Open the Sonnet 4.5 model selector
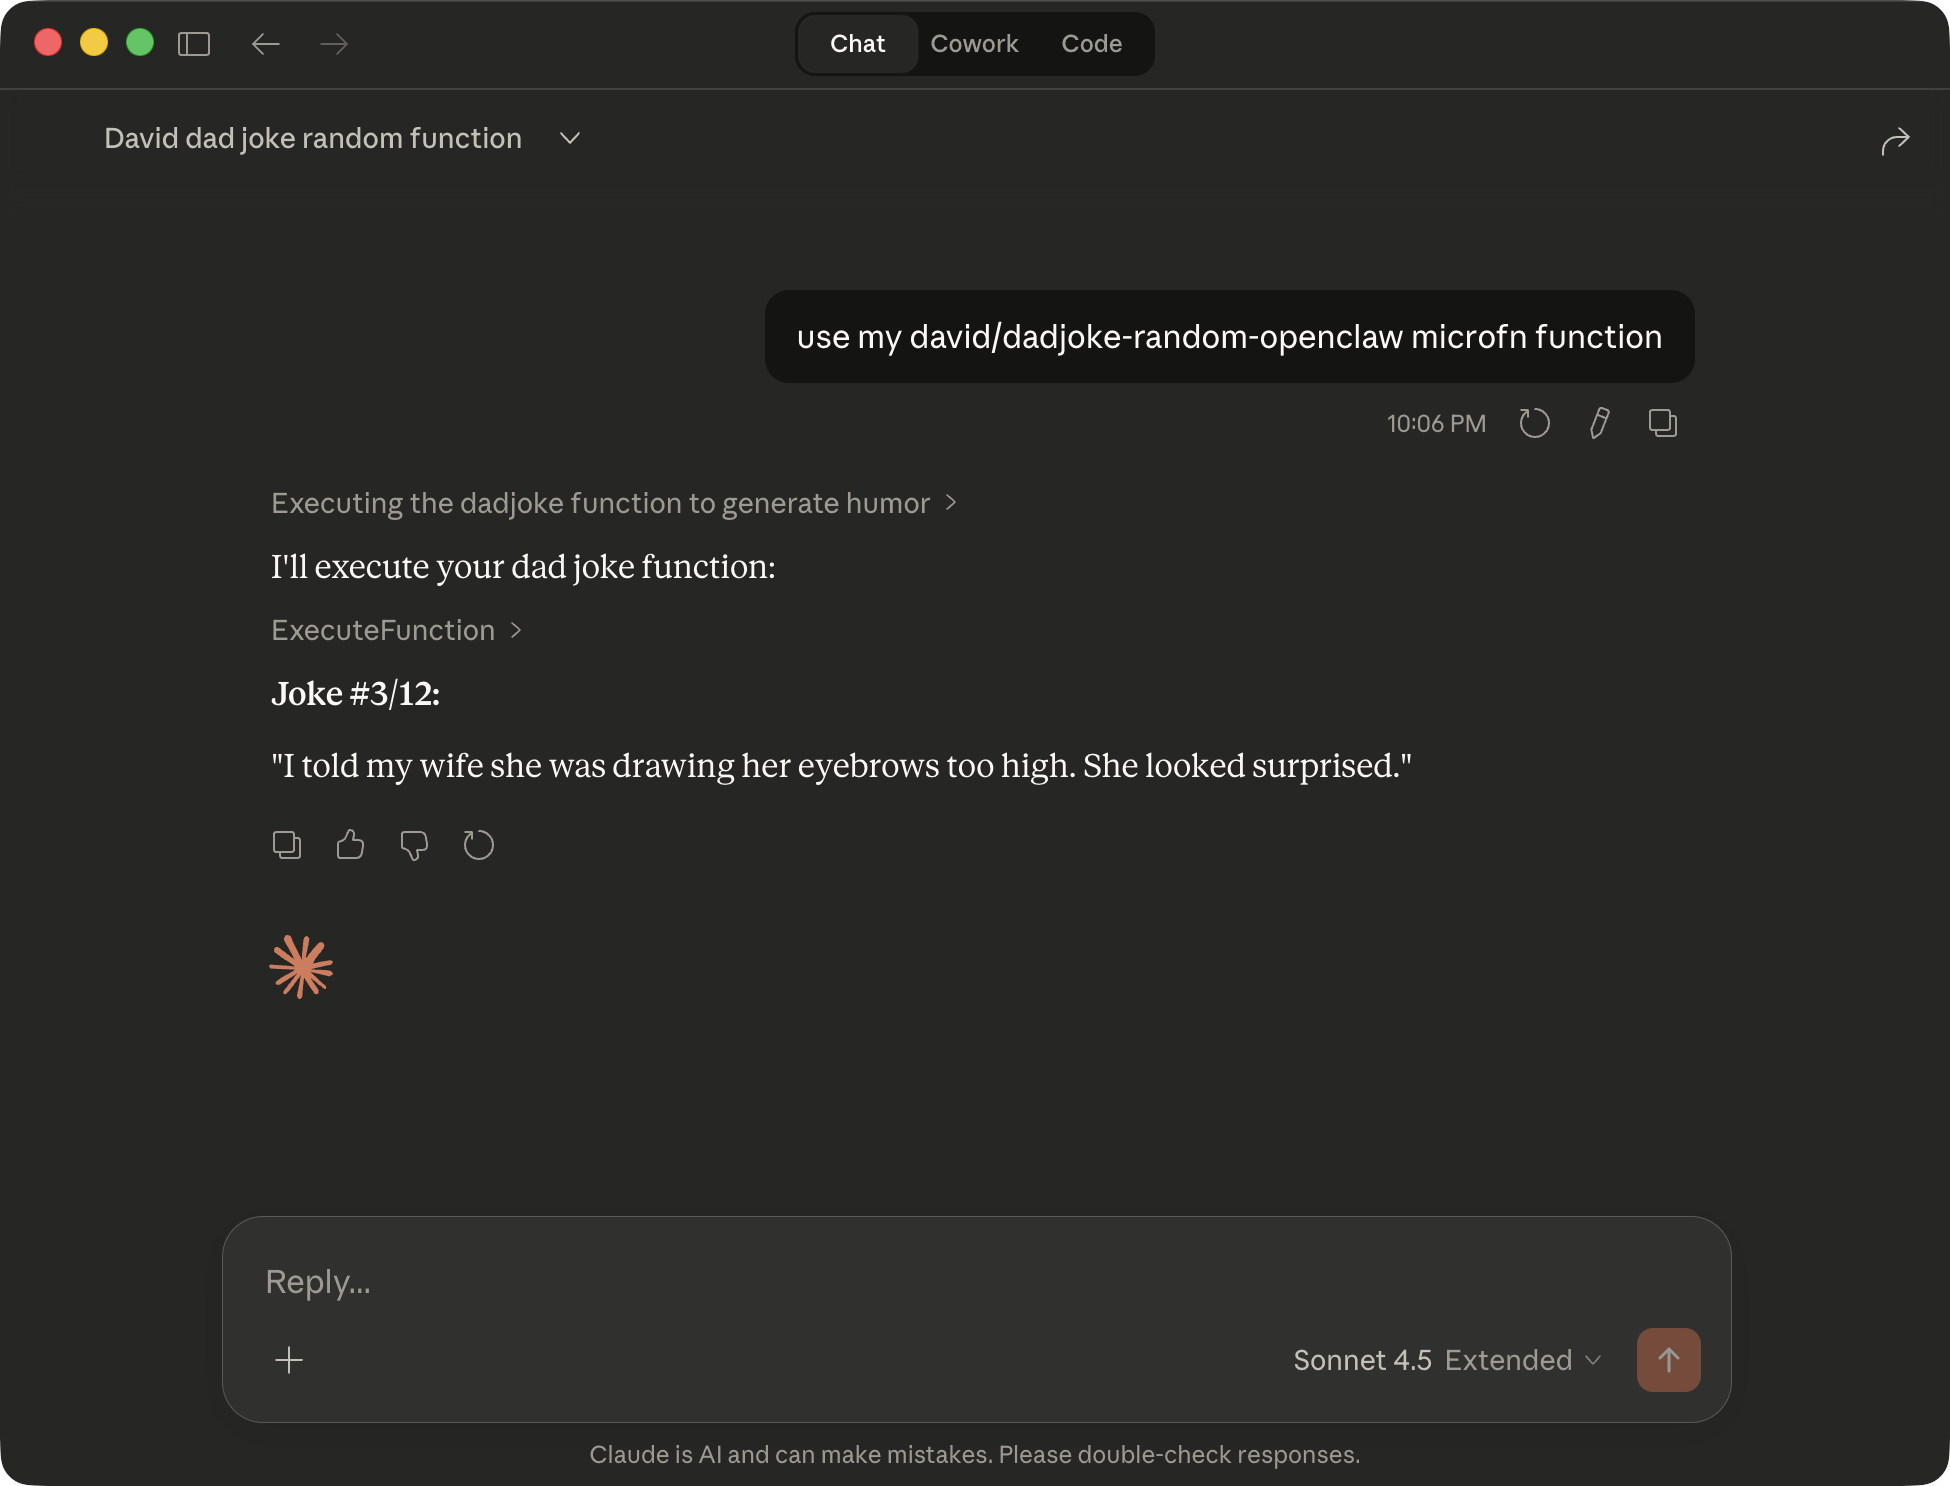 click(x=1362, y=1360)
